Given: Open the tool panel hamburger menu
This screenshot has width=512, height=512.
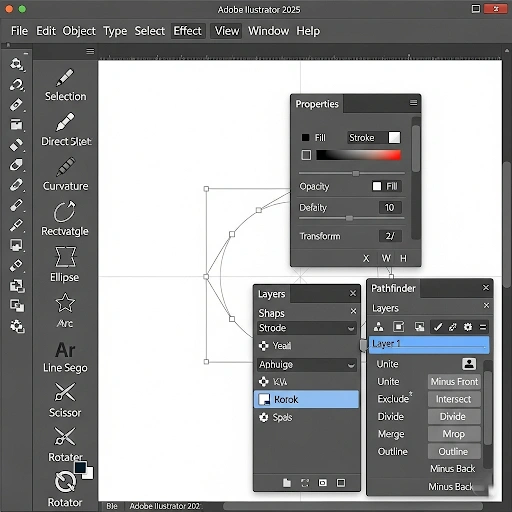Looking at the screenshot, I should [x=90, y=51].
